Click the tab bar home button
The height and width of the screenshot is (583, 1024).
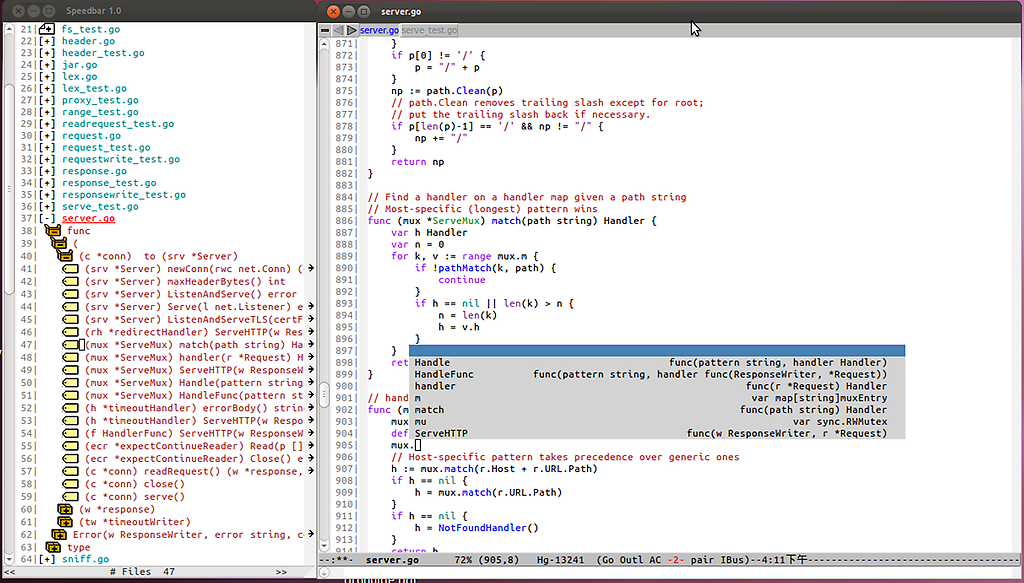(x=326, y=31)
